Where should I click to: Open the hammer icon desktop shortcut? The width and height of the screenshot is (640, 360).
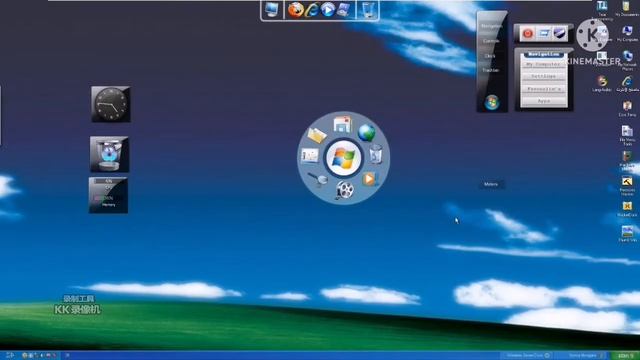pos(627,186)
